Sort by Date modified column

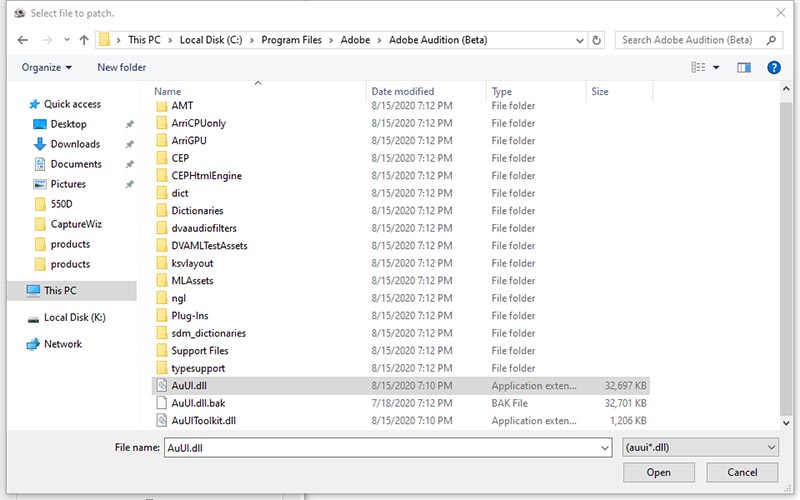tap(403, 91)
